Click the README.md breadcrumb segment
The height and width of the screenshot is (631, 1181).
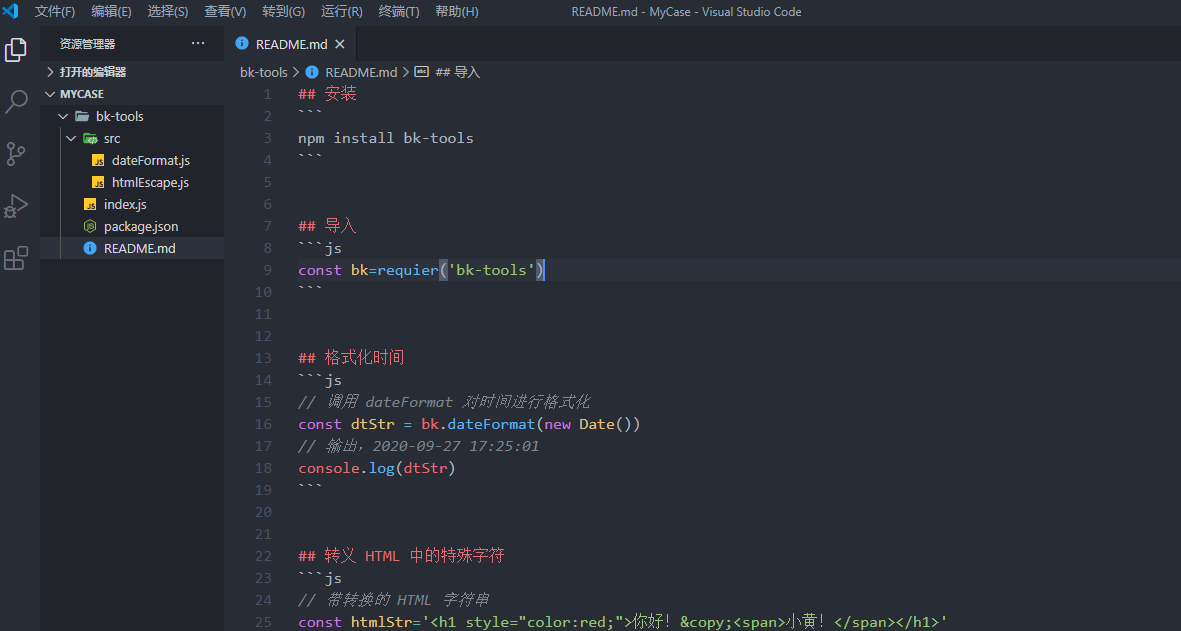(x=361, y=72)
